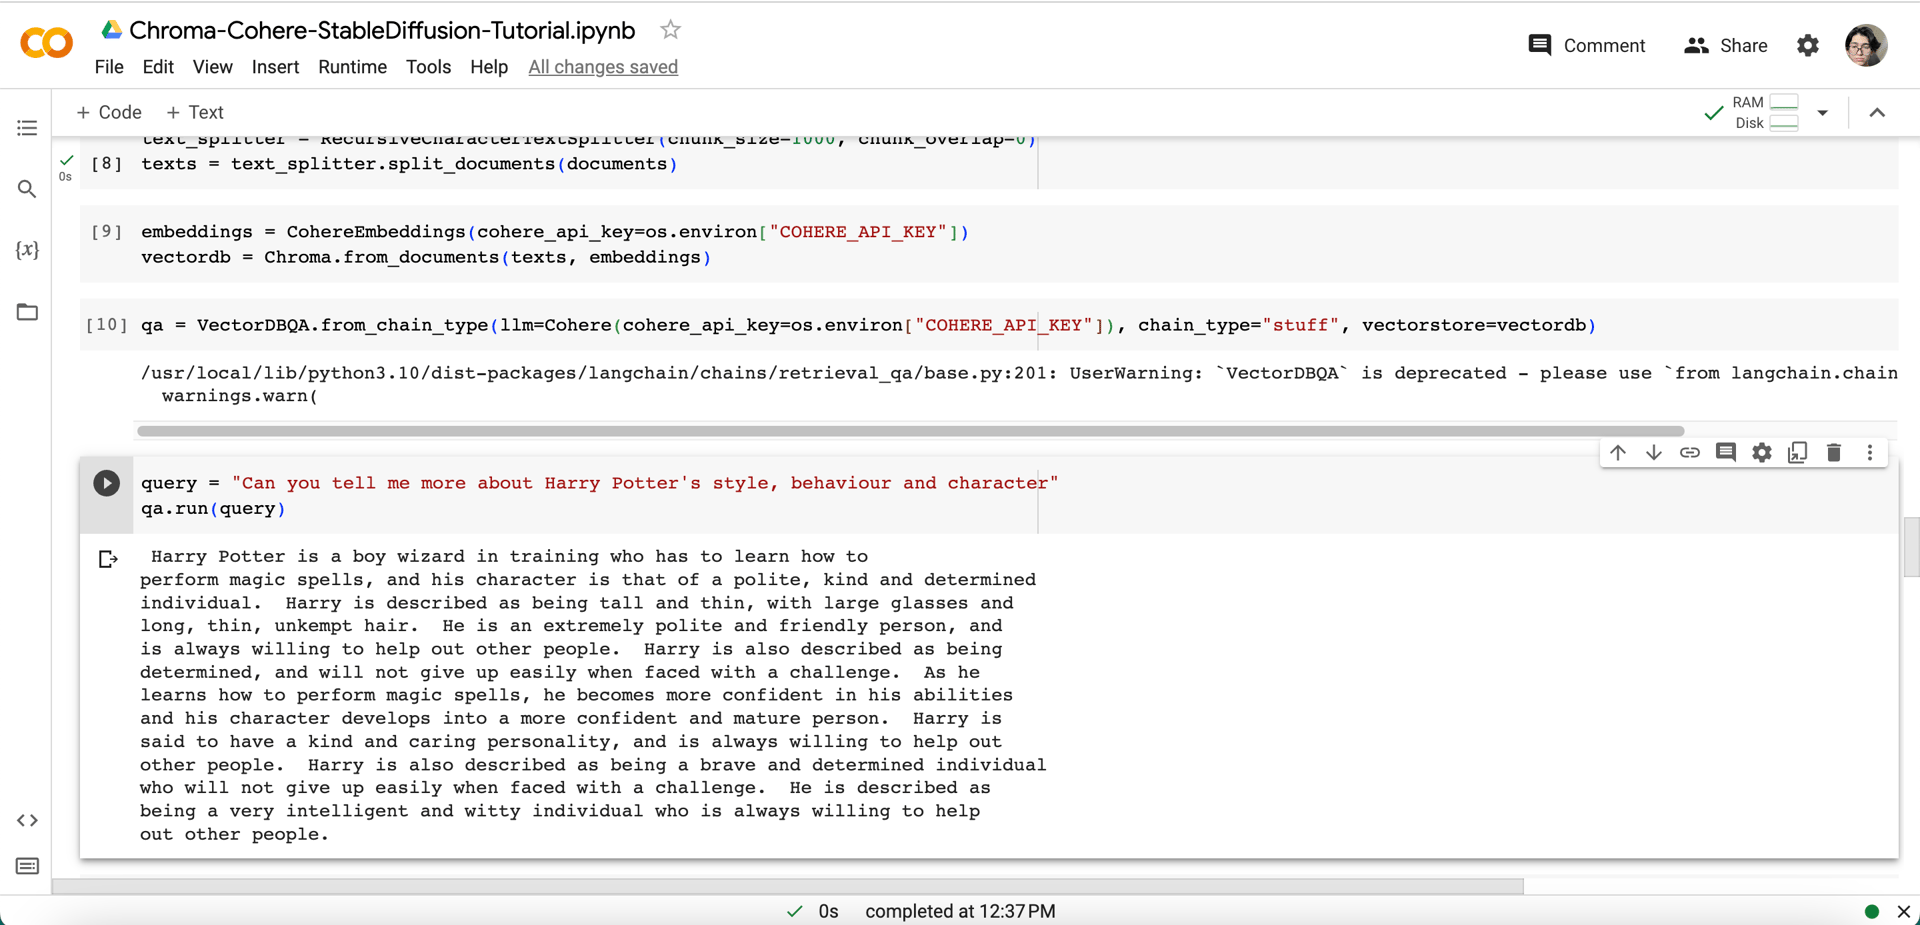Click the 'vectordb = Chroma.from_documents' line
This screenshot has width=1920, height=925.
[x=426, y=257]
